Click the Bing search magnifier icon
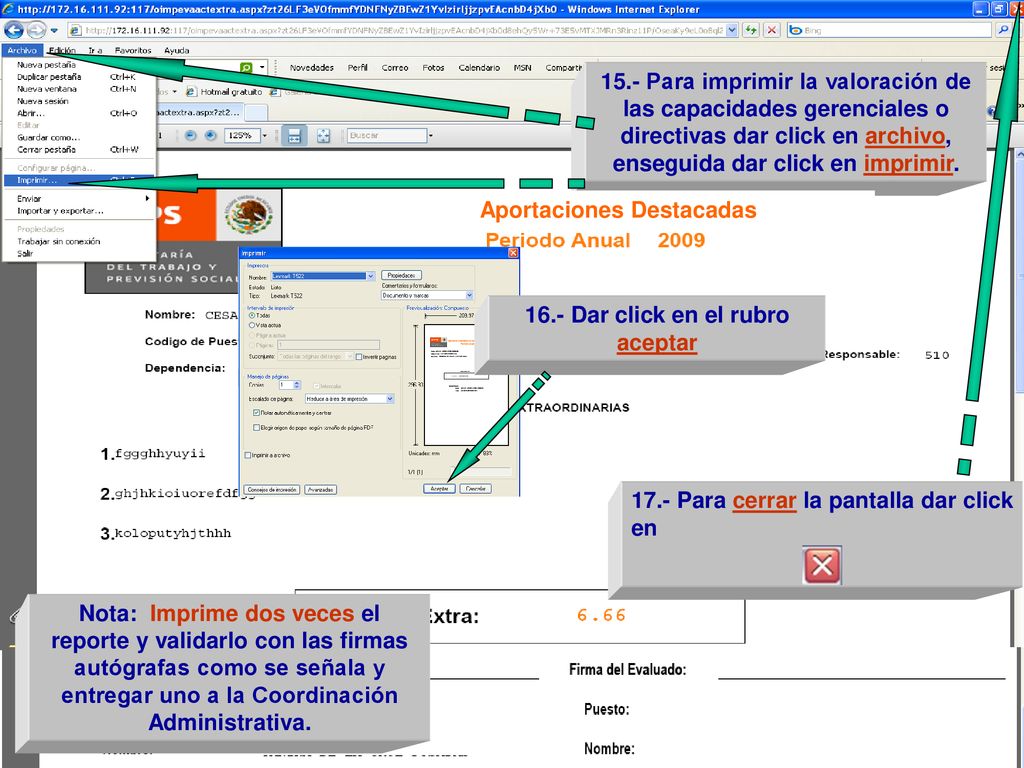The width and height of the screenshot is (1024, 768). (x=1002, y=30)
